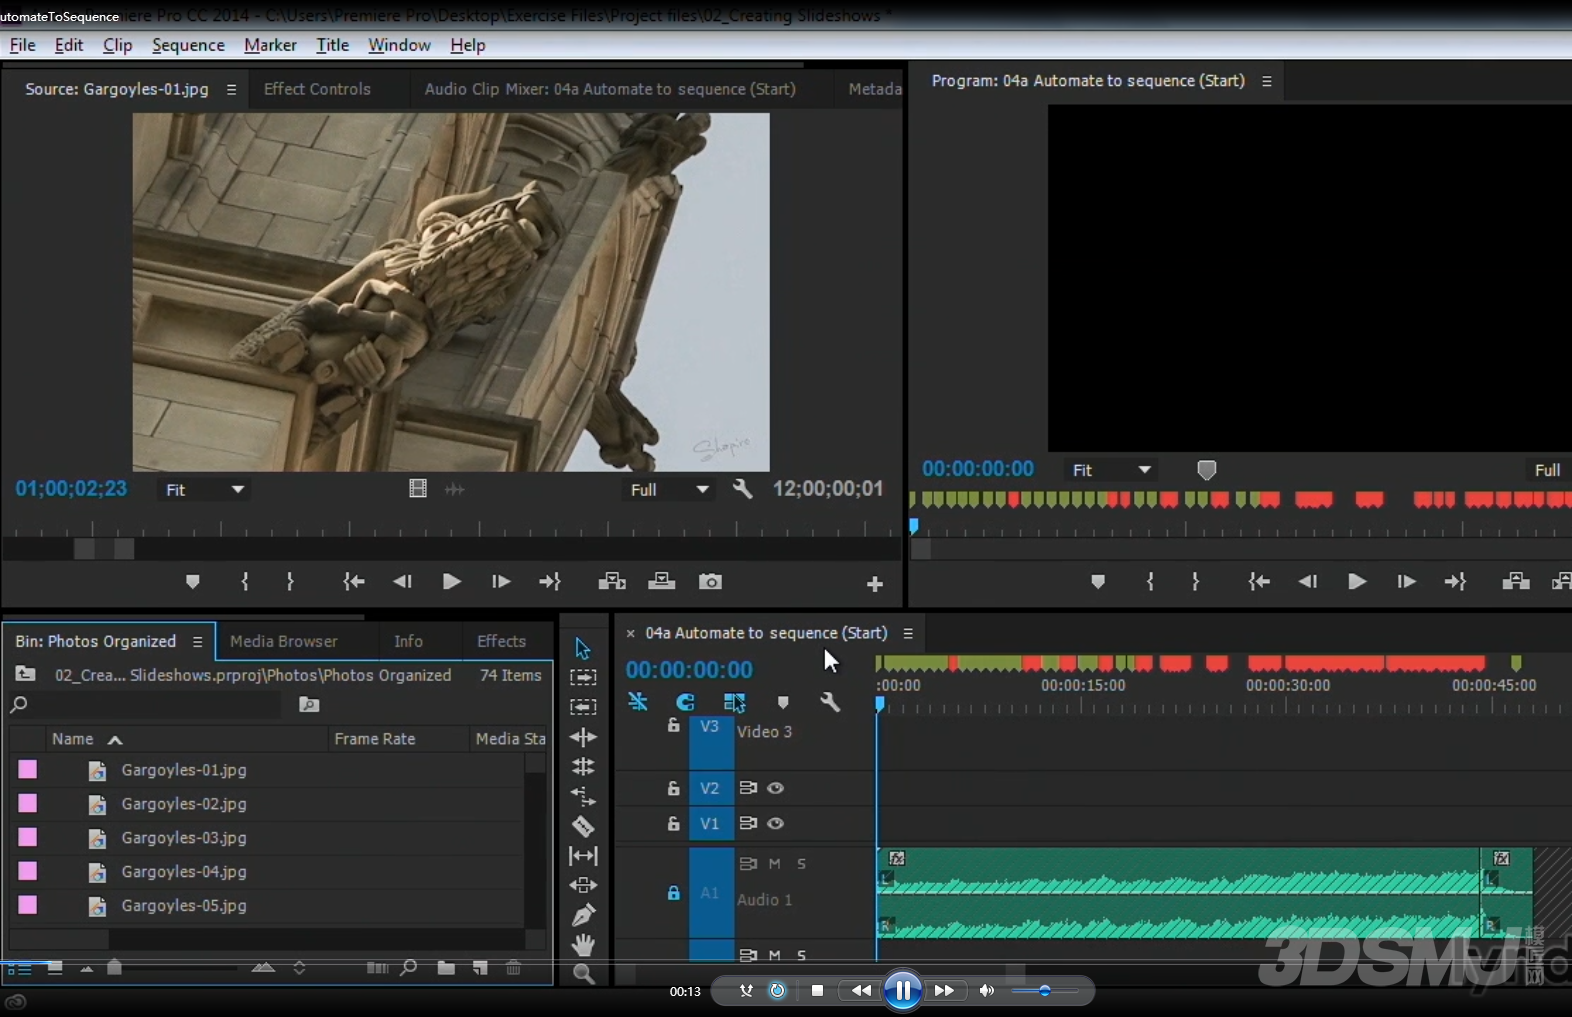The width and height of the screenshot is (1572, 1017).
Task: Toggle V1 track output eye
Action: [x=775, y=823]
